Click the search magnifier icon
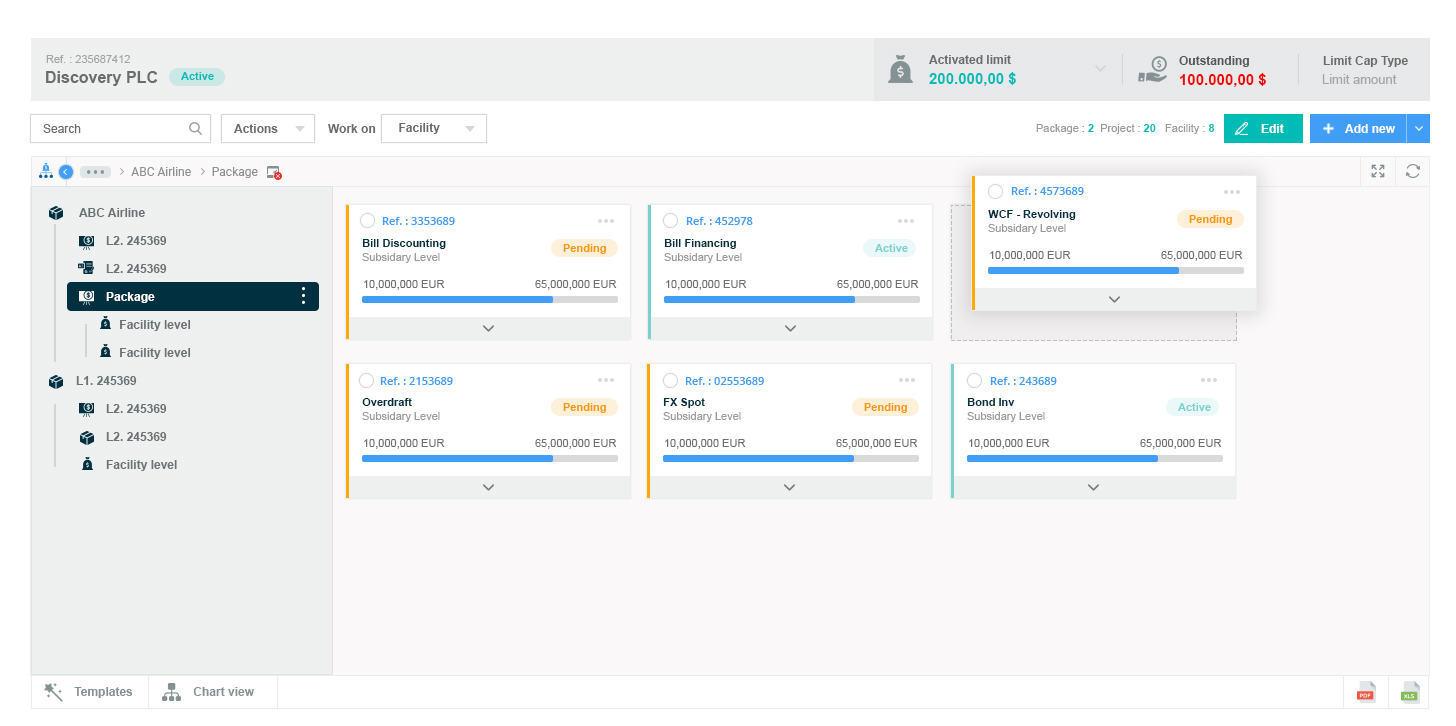Image resolution: width=1456 pixels, height=726 pixels. pyautogui.click(x=196, y=129)
